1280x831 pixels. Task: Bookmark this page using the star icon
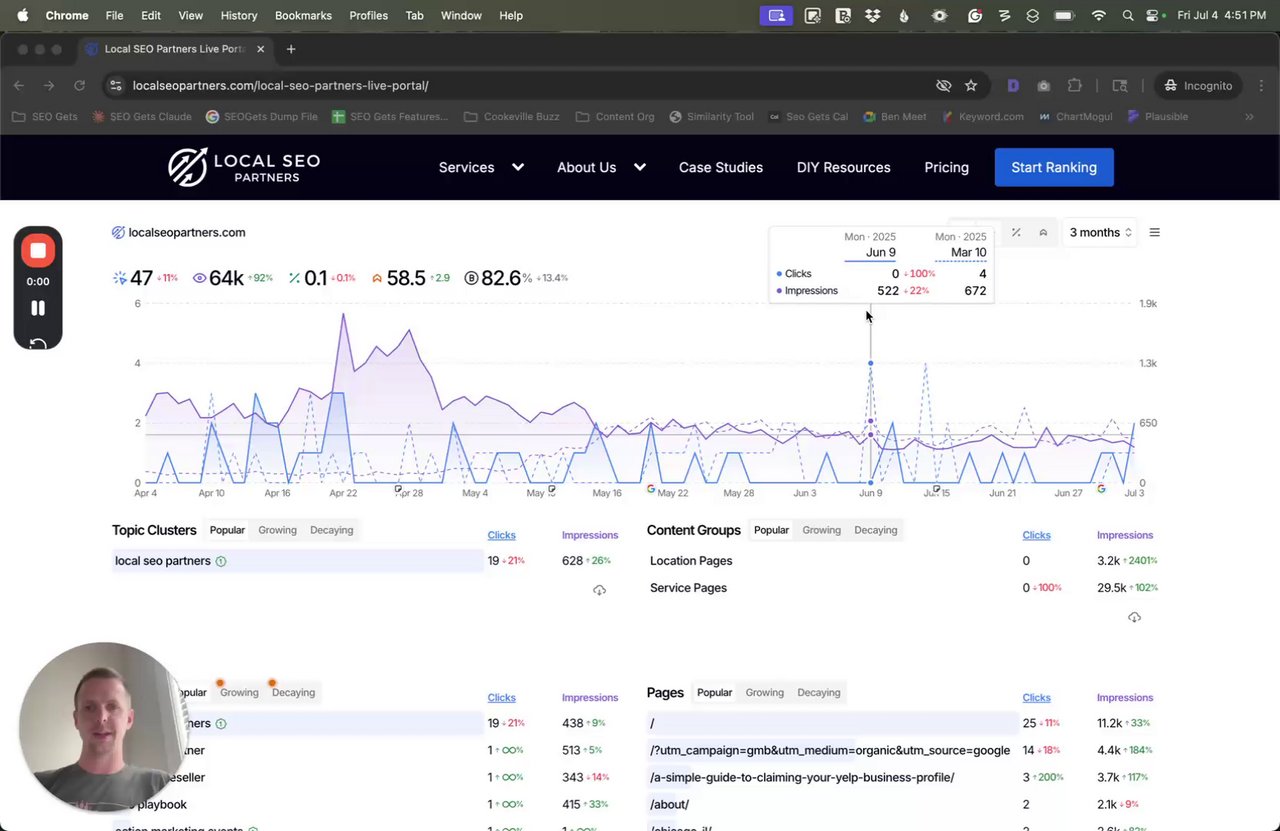970,86
